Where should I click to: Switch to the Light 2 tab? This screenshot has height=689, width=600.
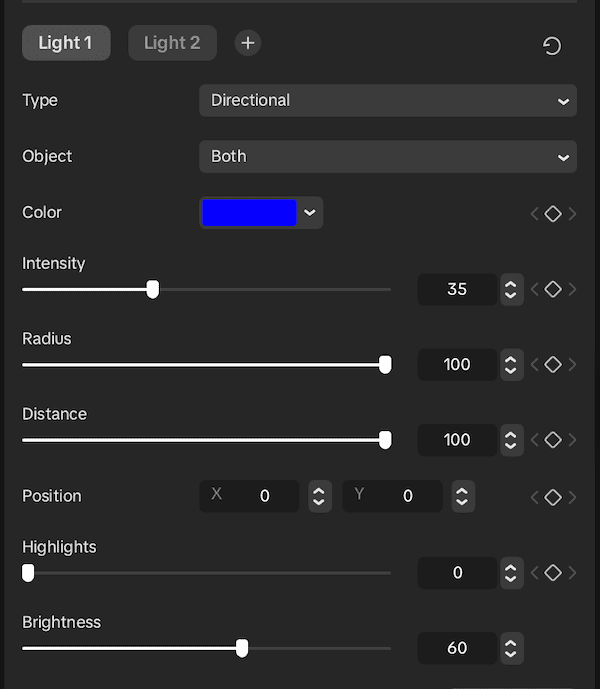(172, 43)
